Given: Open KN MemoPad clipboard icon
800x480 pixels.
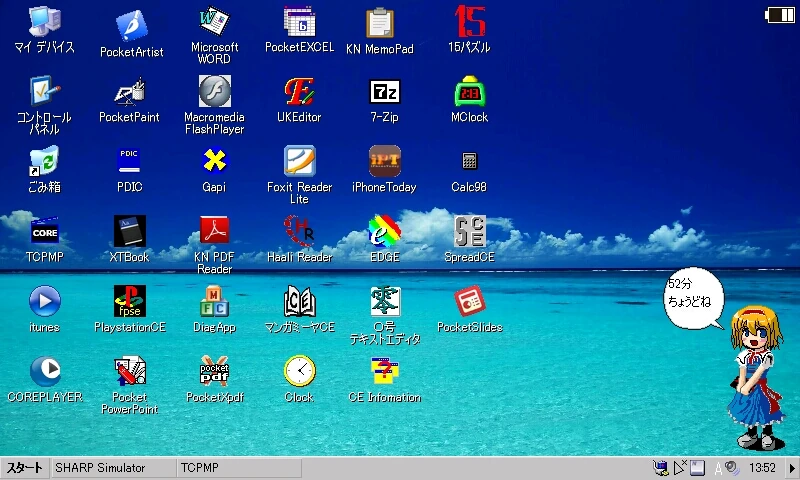Looking at the screenshot, I should (380, 23).
